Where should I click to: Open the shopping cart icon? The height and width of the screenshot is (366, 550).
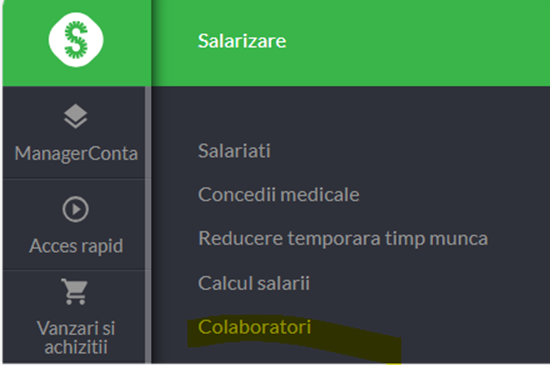74,291
